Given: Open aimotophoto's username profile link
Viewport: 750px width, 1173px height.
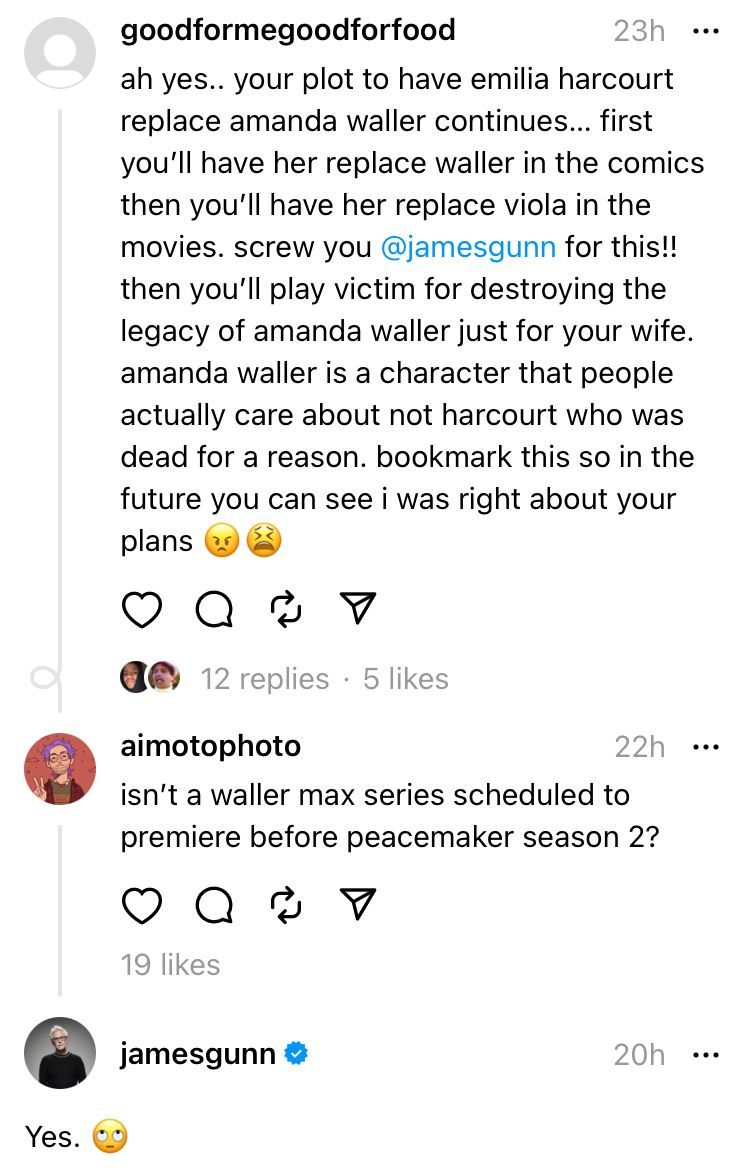Looking at the screenshot, I should coord(211,747).
